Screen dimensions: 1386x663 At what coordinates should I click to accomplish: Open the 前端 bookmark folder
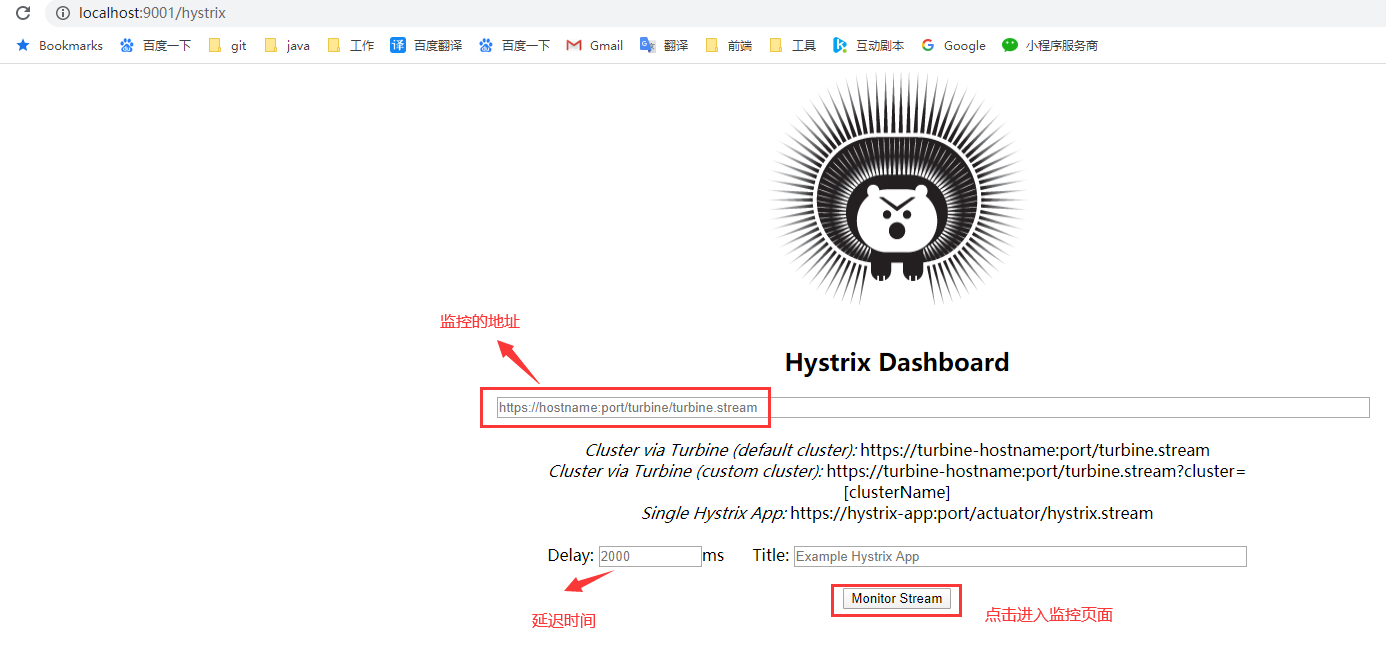[728, 45]
